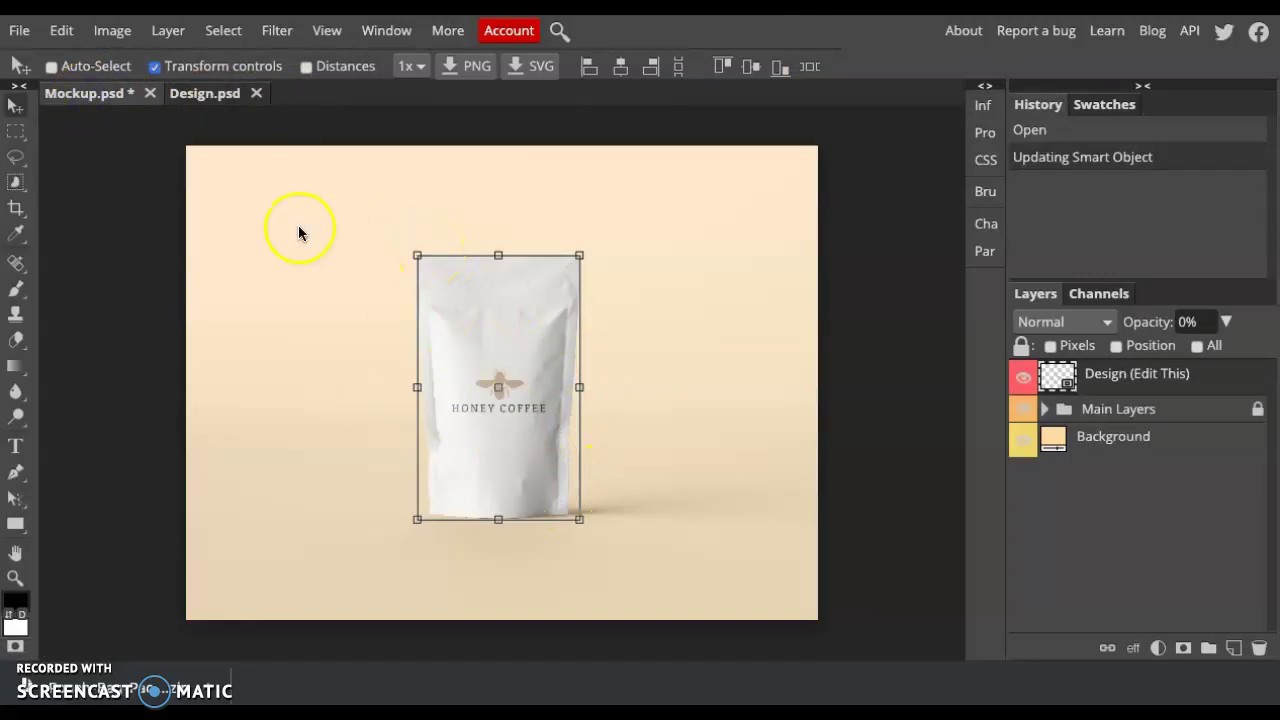Check the lock All checkbox

(x=1197, y=346)
